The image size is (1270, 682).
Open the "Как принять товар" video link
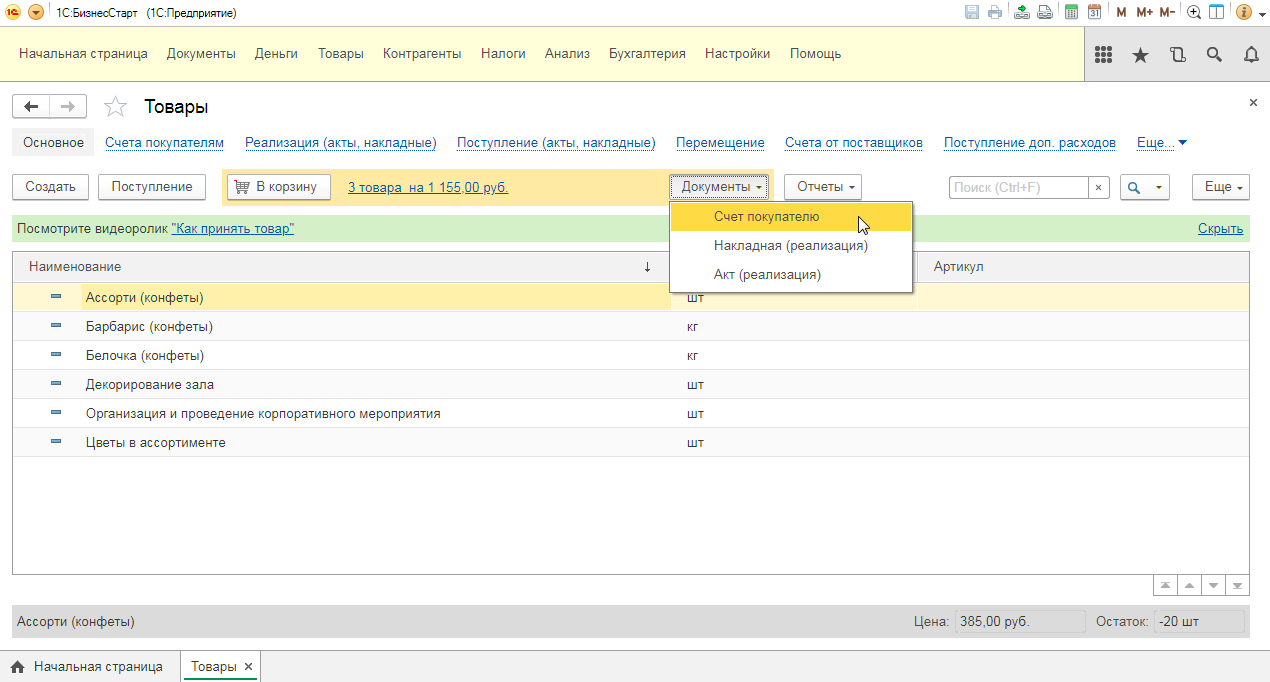pos(232,229)
